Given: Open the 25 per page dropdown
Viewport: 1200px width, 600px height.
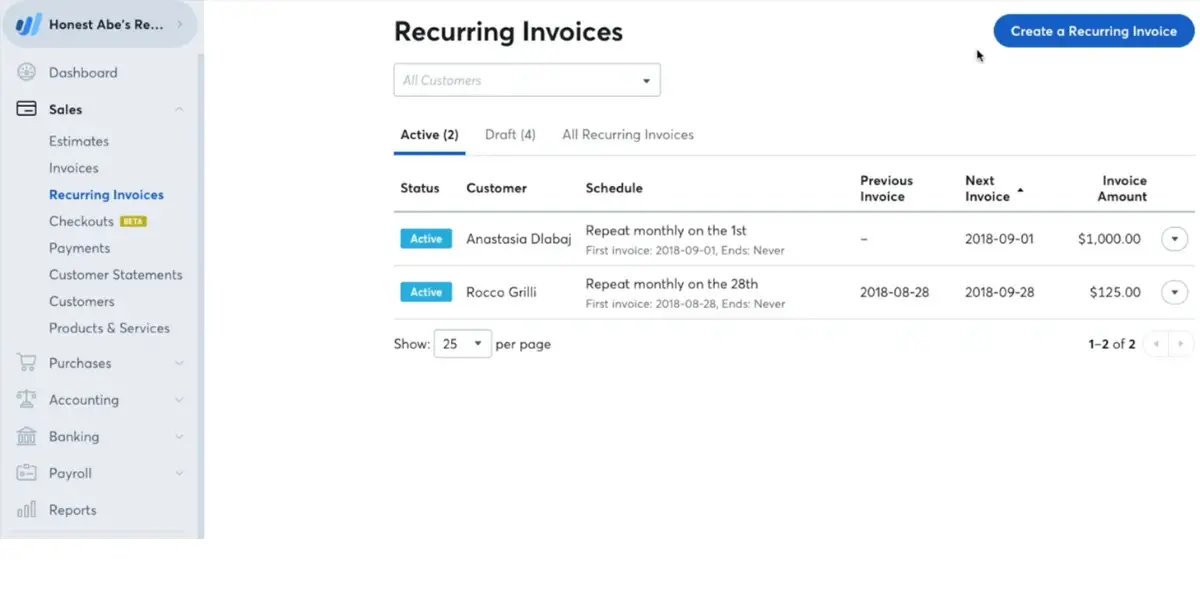Looking at the screenshot, I should pos(462,344).
